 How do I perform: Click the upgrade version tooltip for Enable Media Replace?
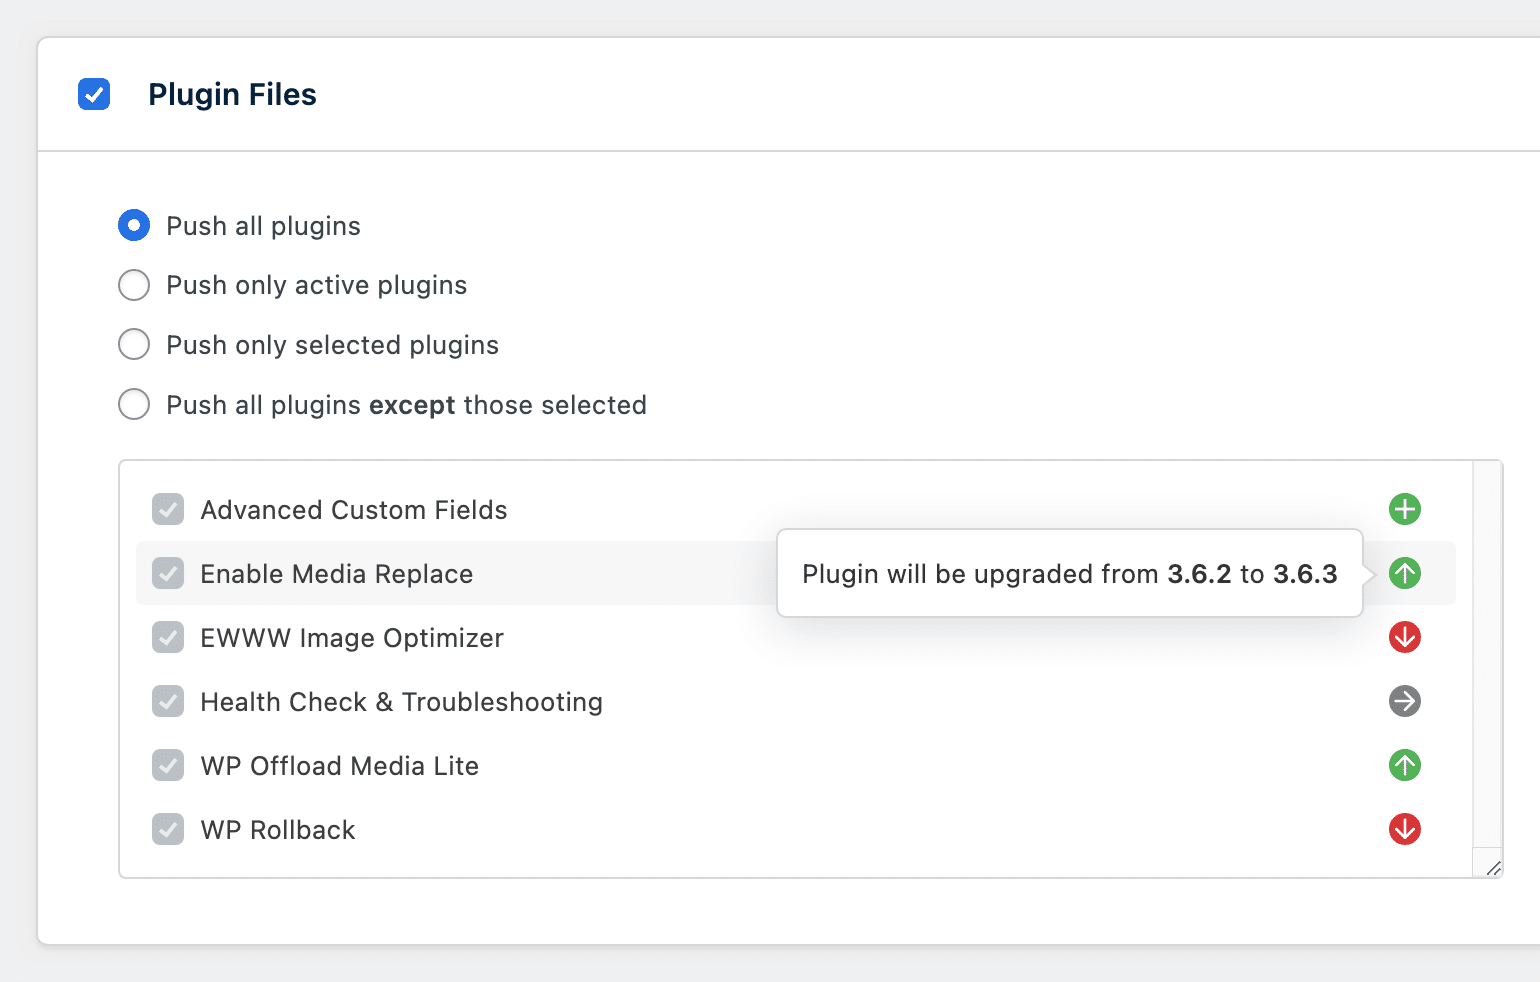pos(1069,573)
